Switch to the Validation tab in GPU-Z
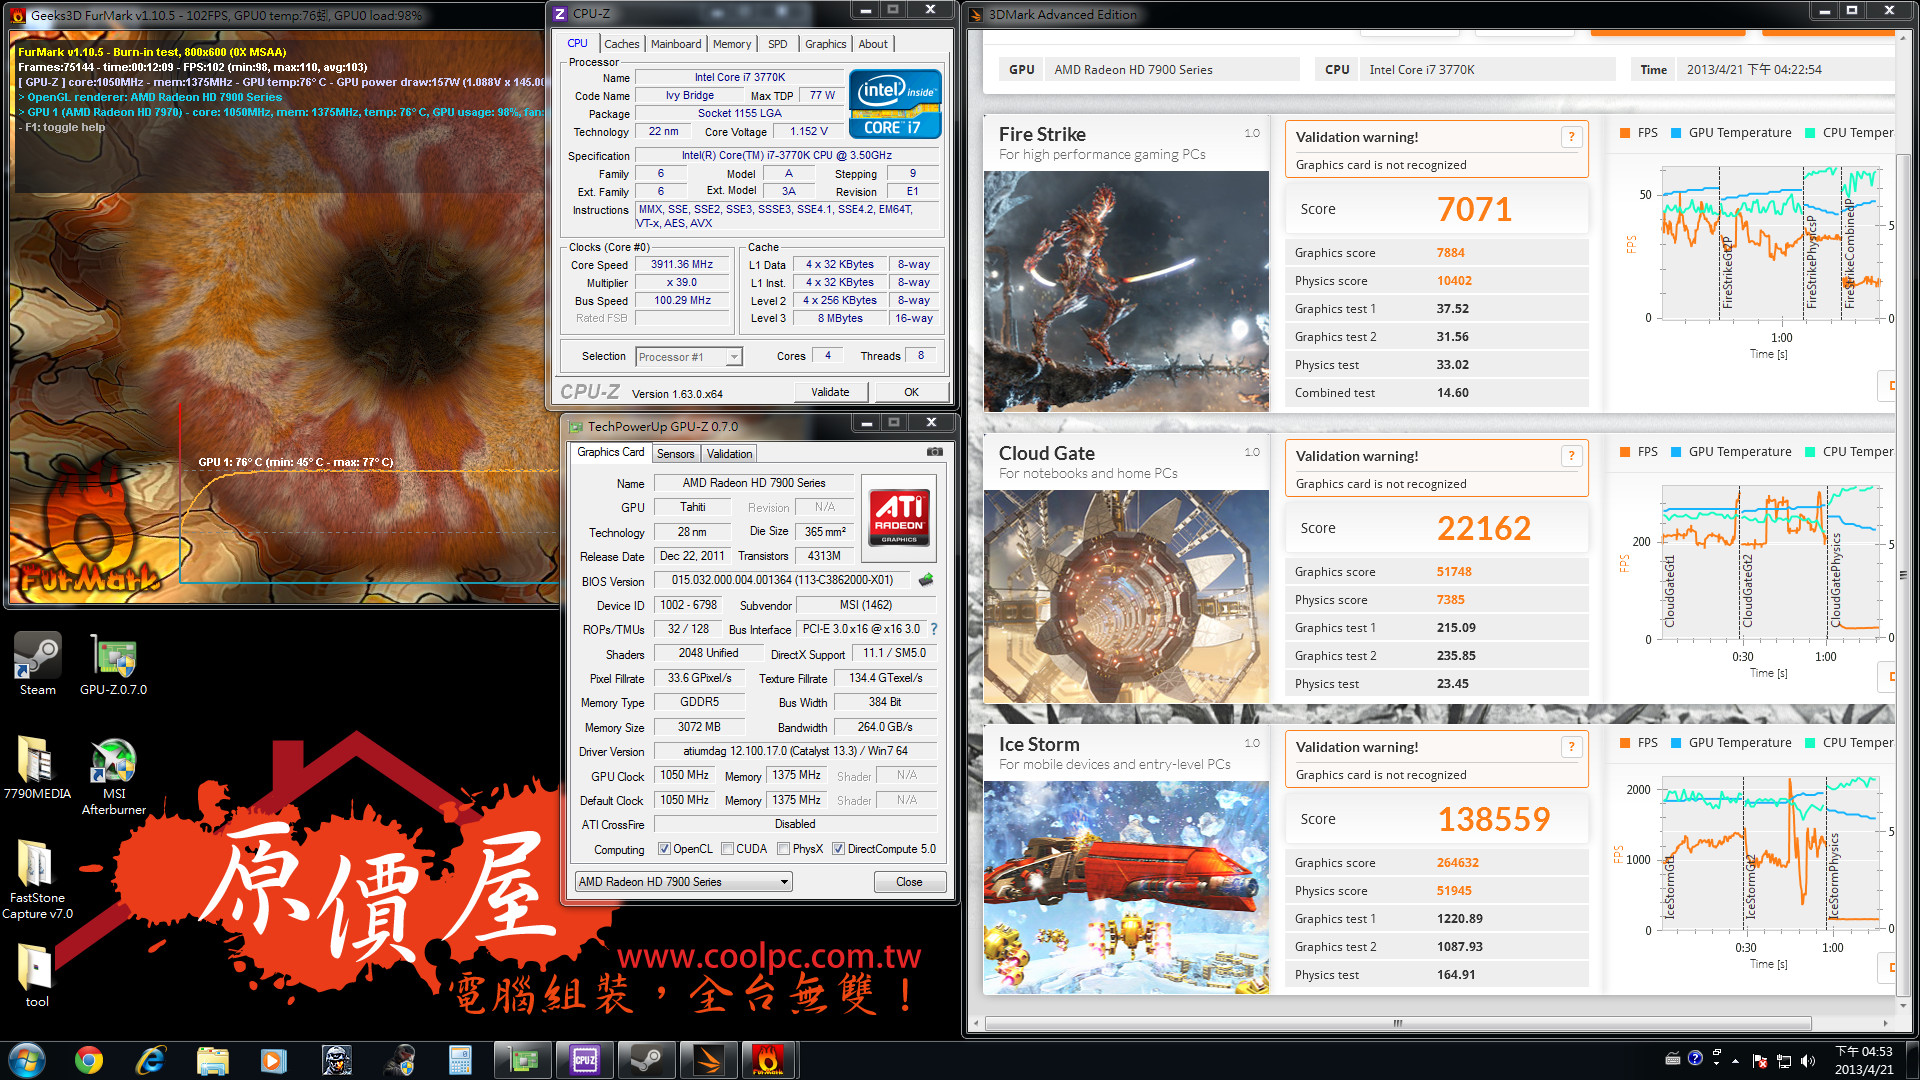The image size is (1920, 1080). pos(729,454)
